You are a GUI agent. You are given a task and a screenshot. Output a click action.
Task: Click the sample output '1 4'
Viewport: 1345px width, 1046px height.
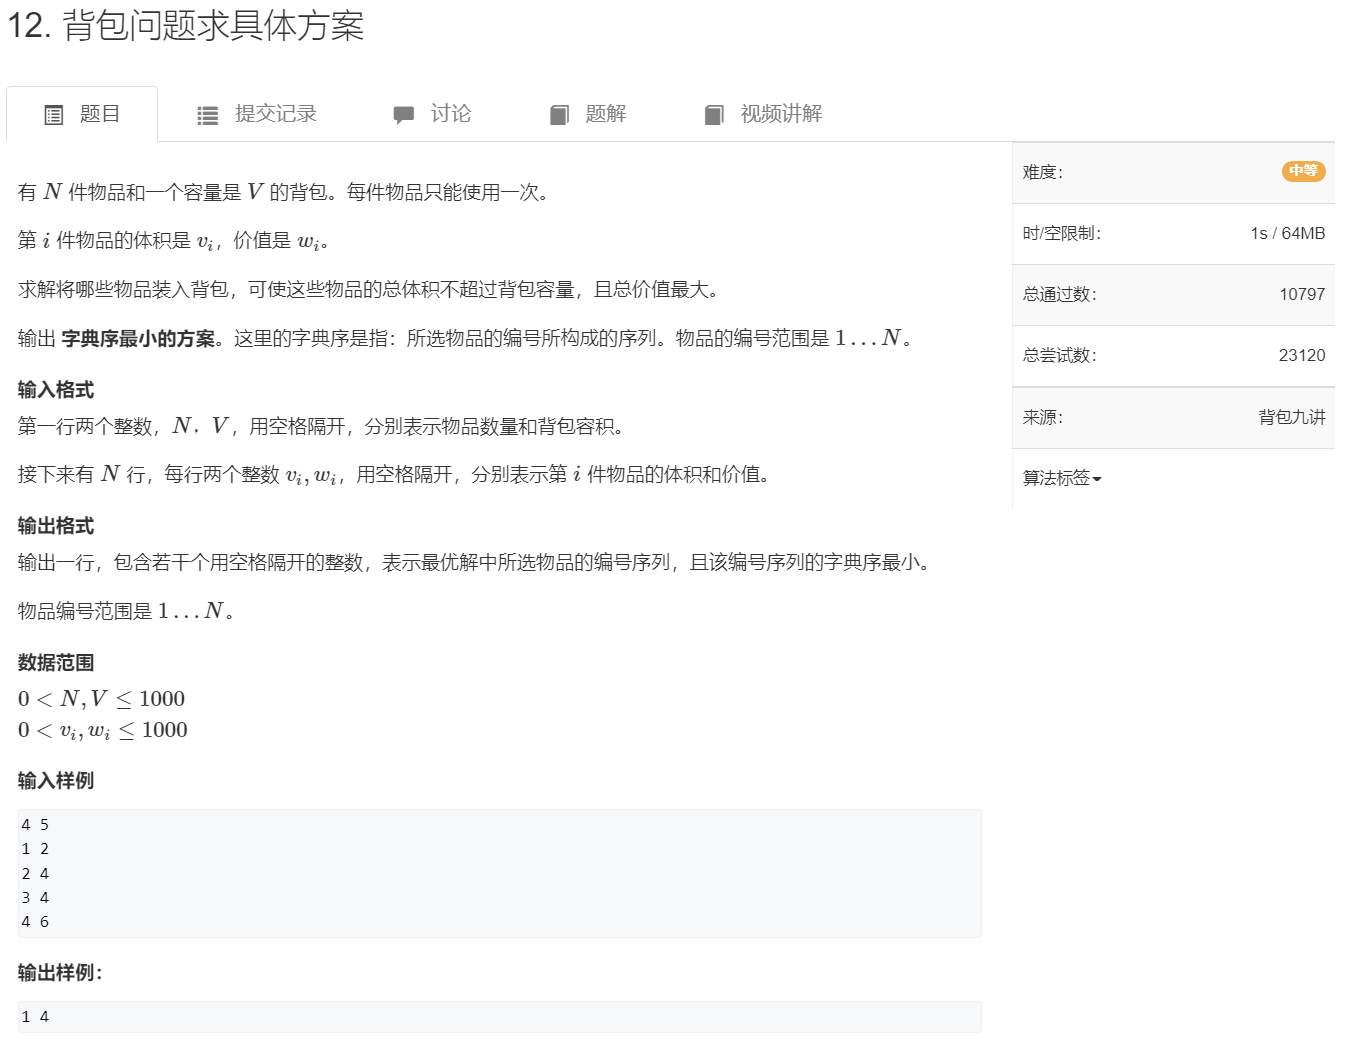click(35, 1017)
